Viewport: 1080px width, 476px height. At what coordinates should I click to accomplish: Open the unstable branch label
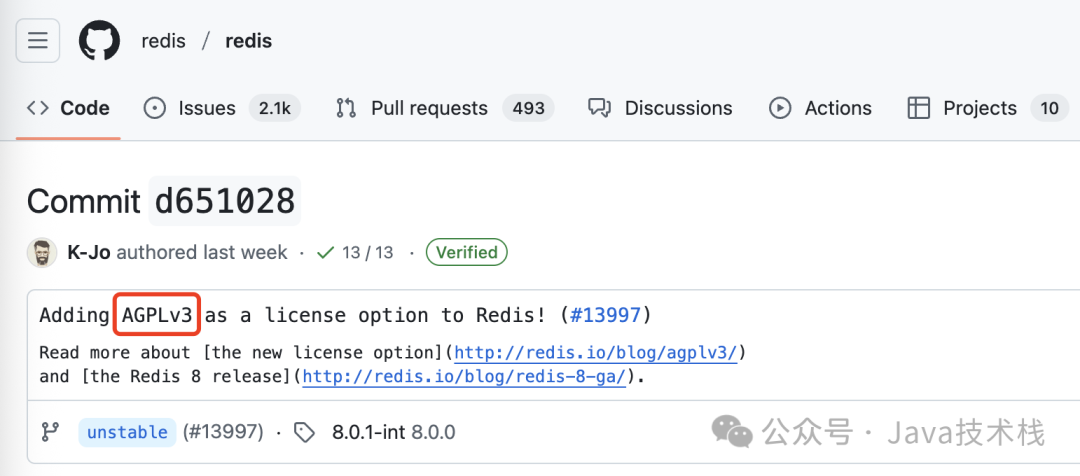[127, 433]
